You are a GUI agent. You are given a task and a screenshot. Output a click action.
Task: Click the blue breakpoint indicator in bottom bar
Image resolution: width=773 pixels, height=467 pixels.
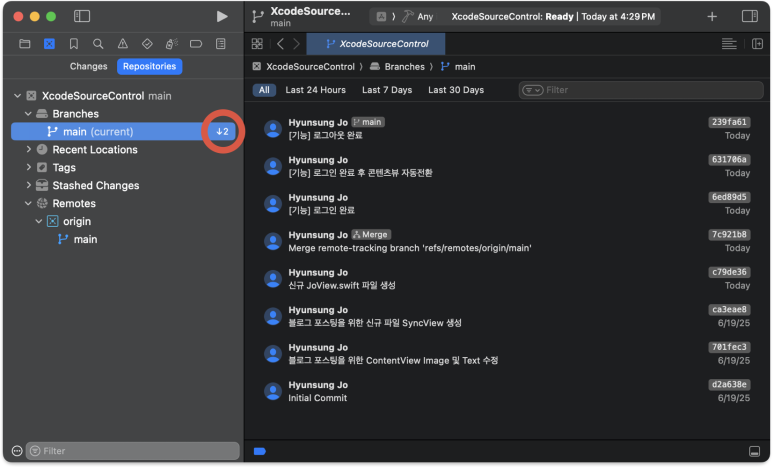tap(260, 451)
